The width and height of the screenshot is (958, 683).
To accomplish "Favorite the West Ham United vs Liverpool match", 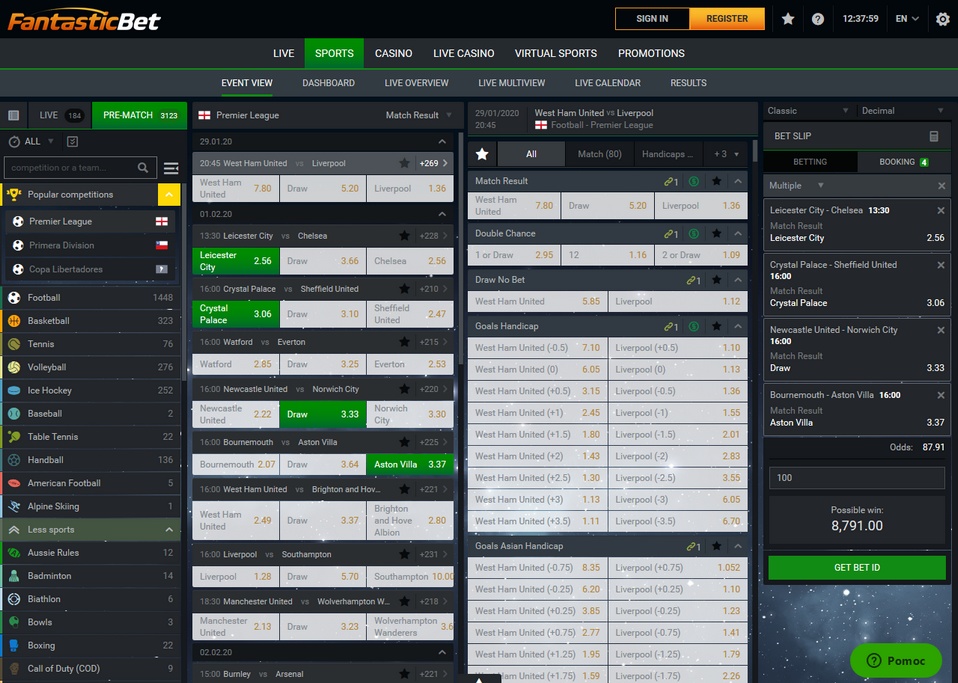I will tap(404, 163).
